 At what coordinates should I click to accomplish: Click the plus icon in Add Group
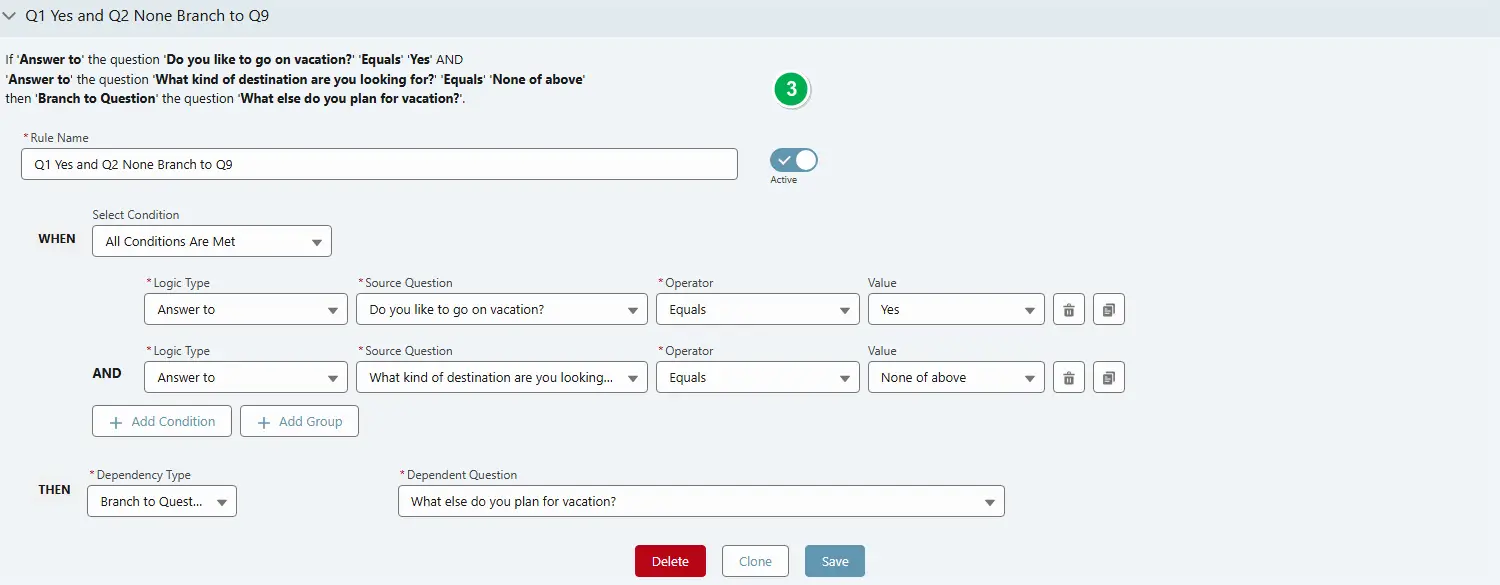[266, 421]
